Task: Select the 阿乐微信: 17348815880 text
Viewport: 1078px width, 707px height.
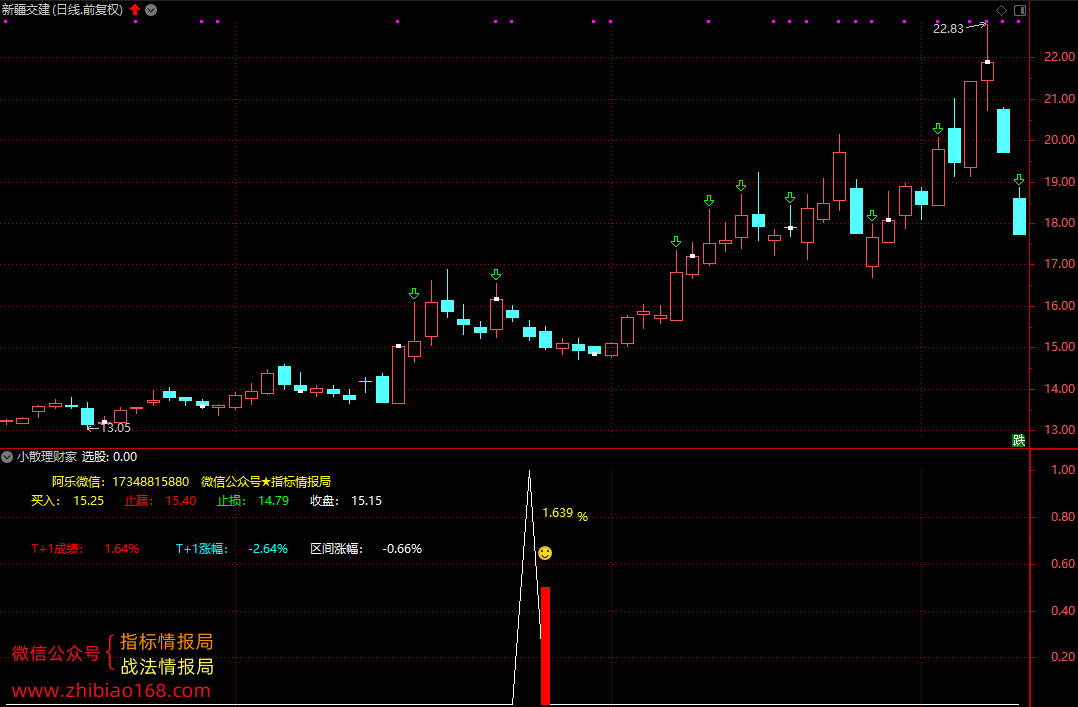Action: (x=120, y=481)
